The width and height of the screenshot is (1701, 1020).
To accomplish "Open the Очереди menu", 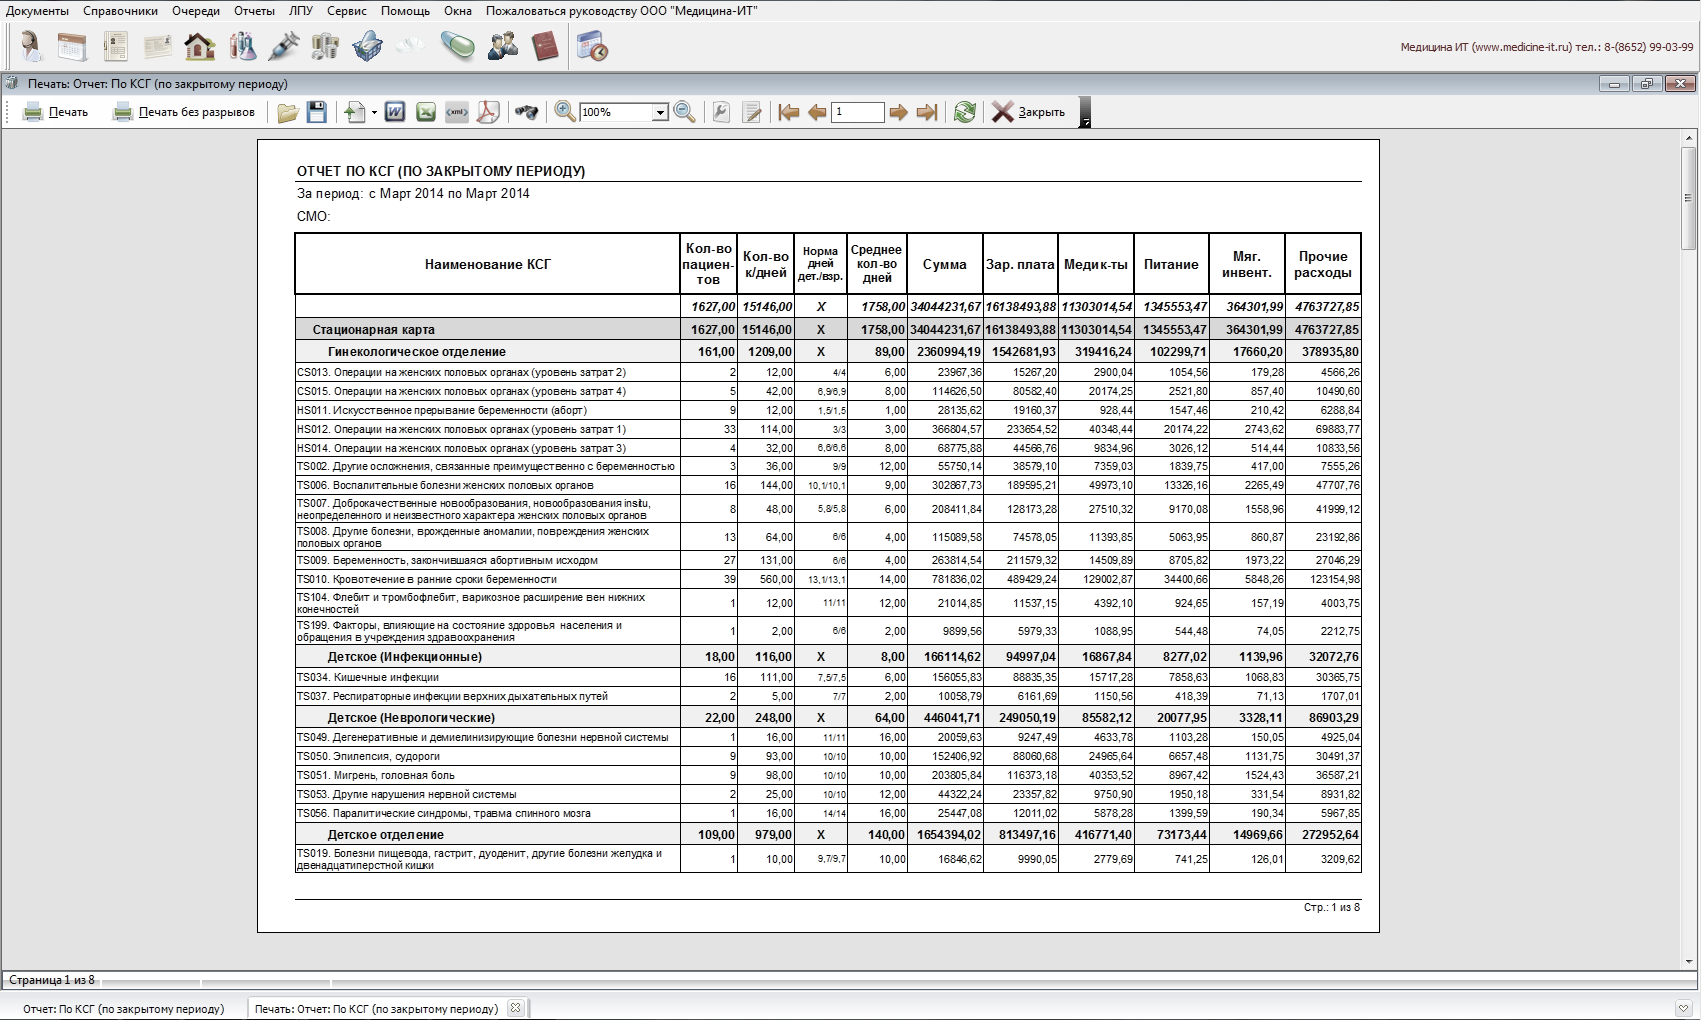I will [196, 11].
